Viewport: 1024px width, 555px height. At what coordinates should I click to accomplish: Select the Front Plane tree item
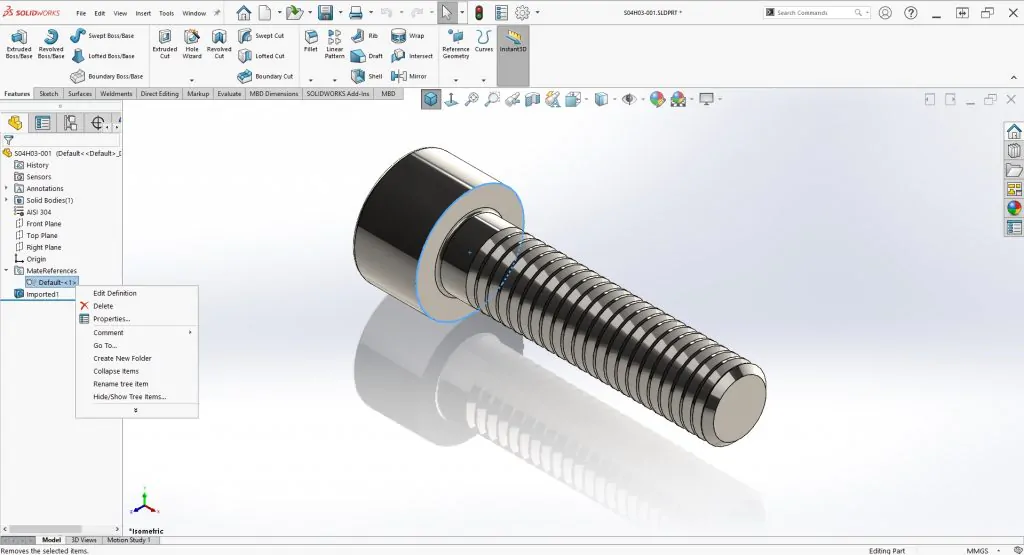(x=44, y=223)
